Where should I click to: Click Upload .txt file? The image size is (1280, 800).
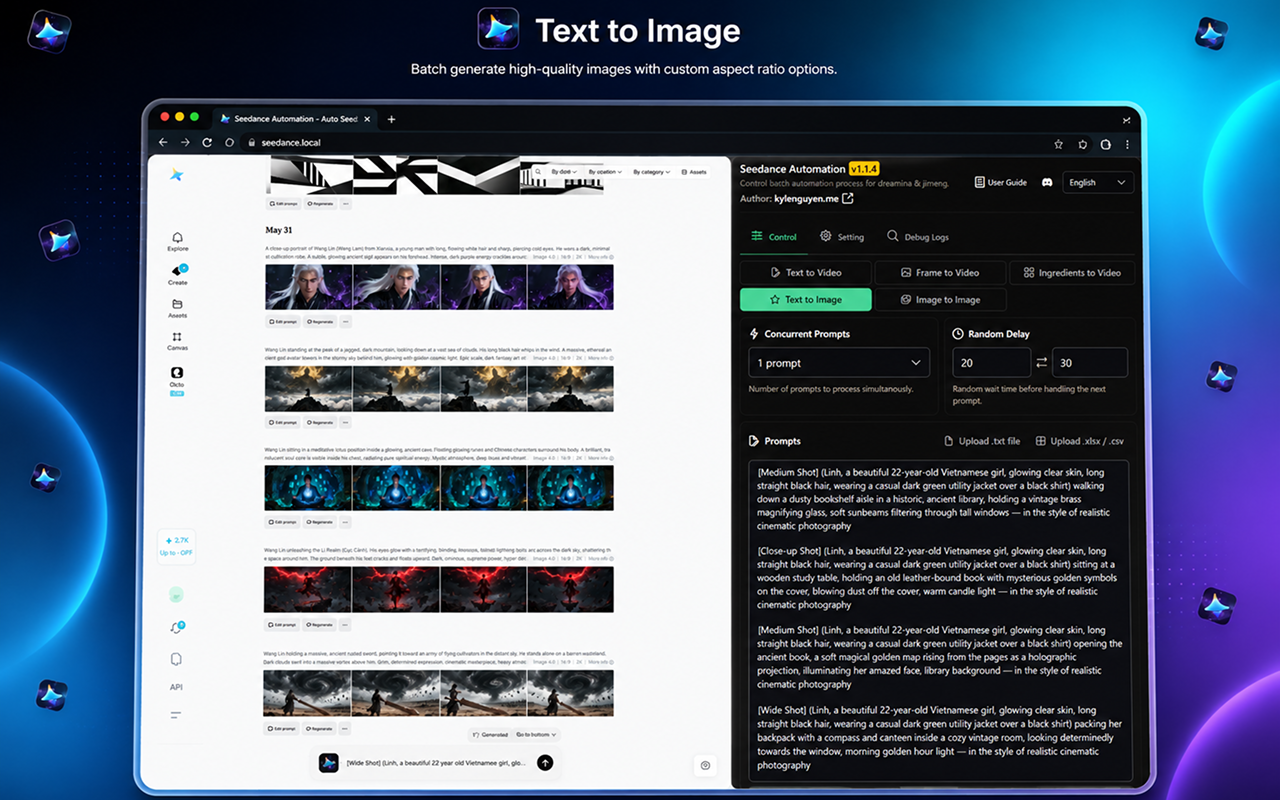point(983,441)
